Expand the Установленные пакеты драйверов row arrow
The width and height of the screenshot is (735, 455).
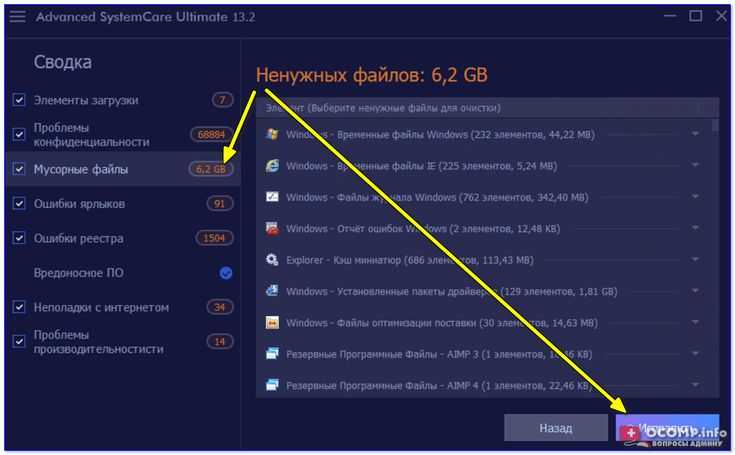pyautogui.click(x=695, y=291)
